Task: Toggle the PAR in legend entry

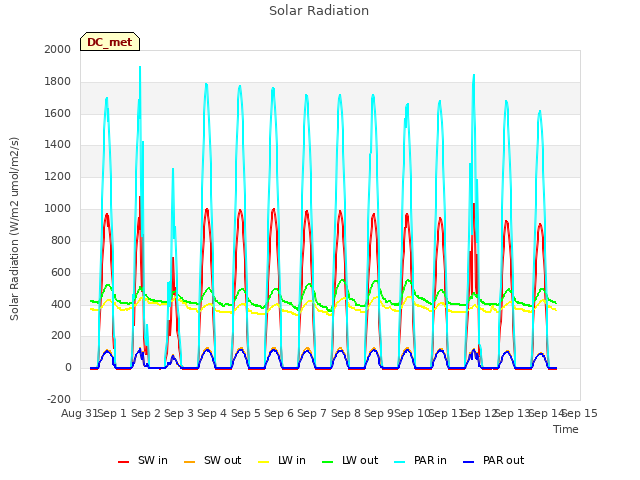Action: pos(420,460)
